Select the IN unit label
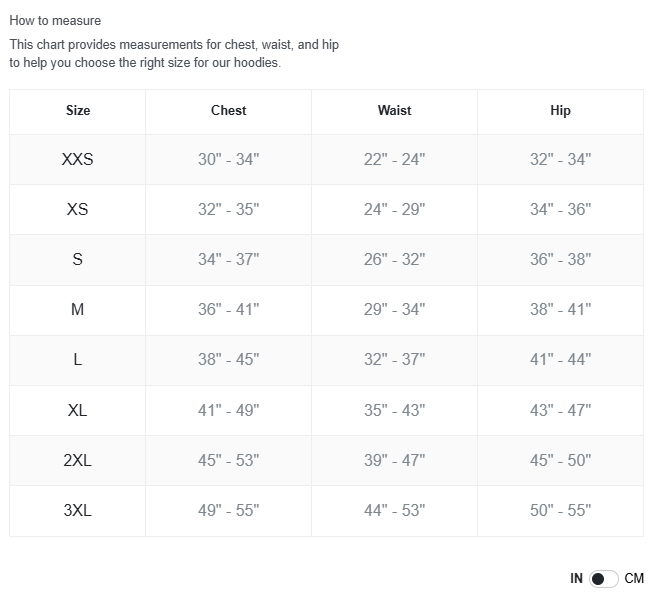The height and width of the screenshot is (613, 658). point(576,579)
